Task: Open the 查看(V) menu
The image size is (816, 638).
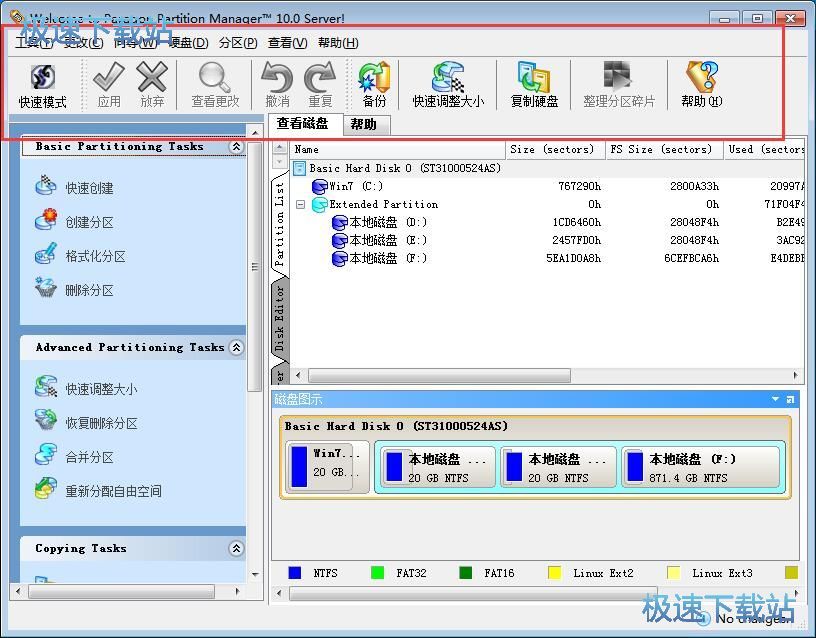Action: point(287,43)
